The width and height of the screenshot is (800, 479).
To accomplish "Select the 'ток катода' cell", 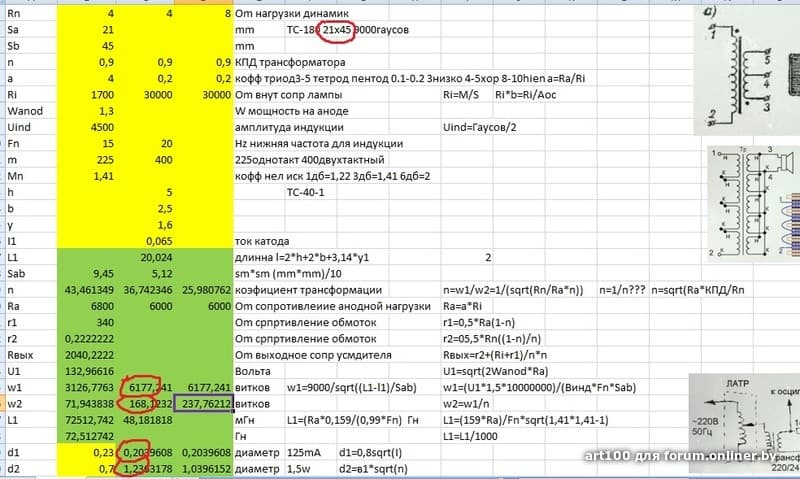I will pos(262,241).
